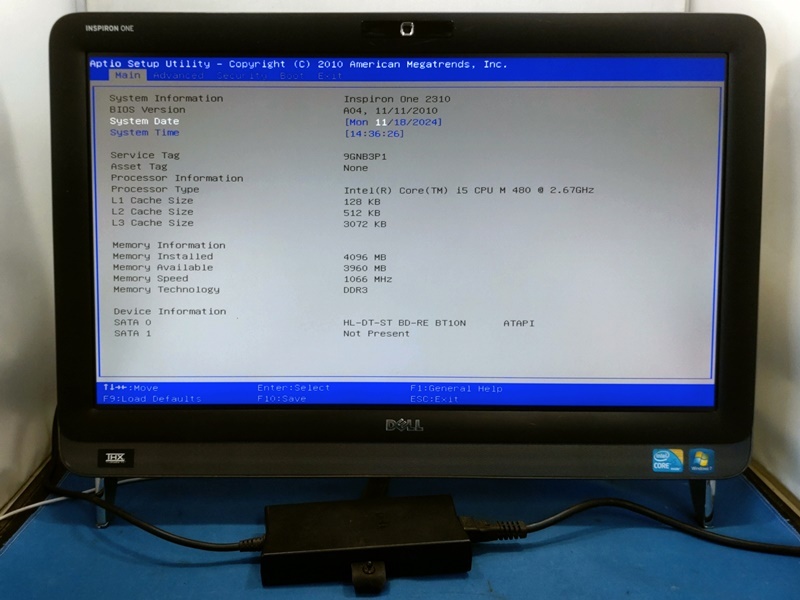800x600 pixels.
Task: Click the Service Tag label
Action: [x=145, y=155]
